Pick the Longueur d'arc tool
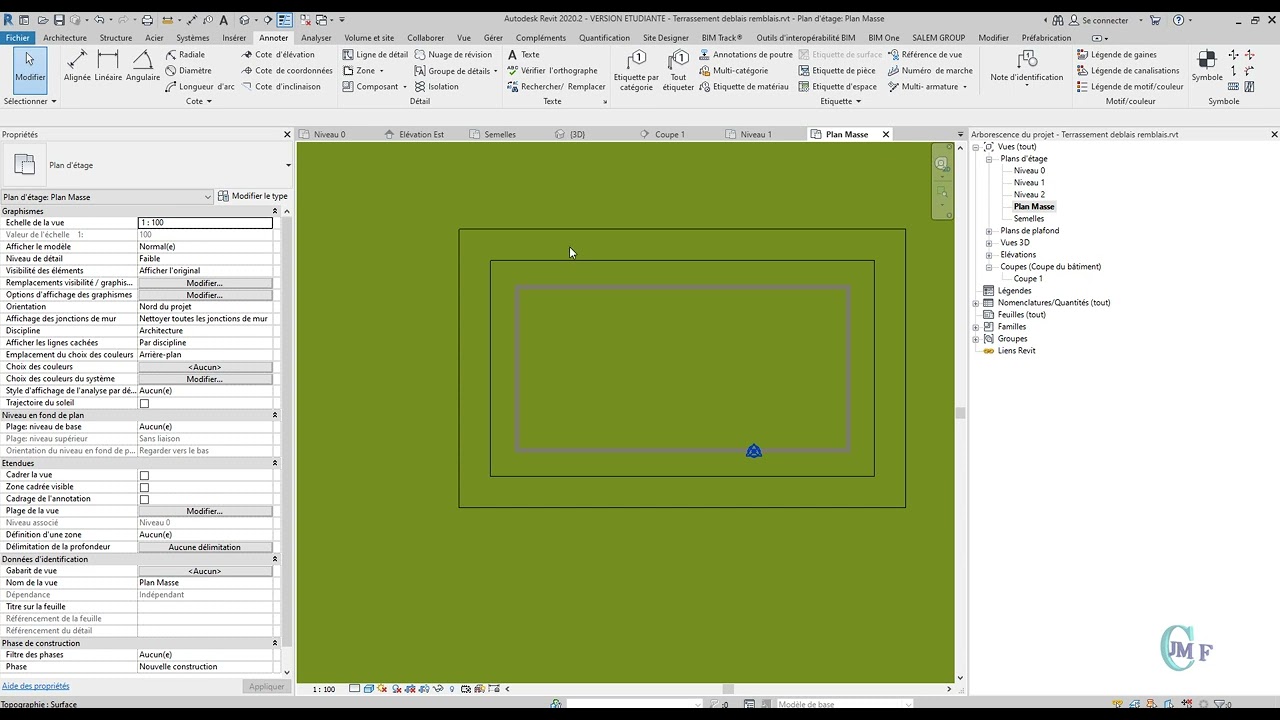This screenshot has width=1280, height=720. (x=201, y=87)
